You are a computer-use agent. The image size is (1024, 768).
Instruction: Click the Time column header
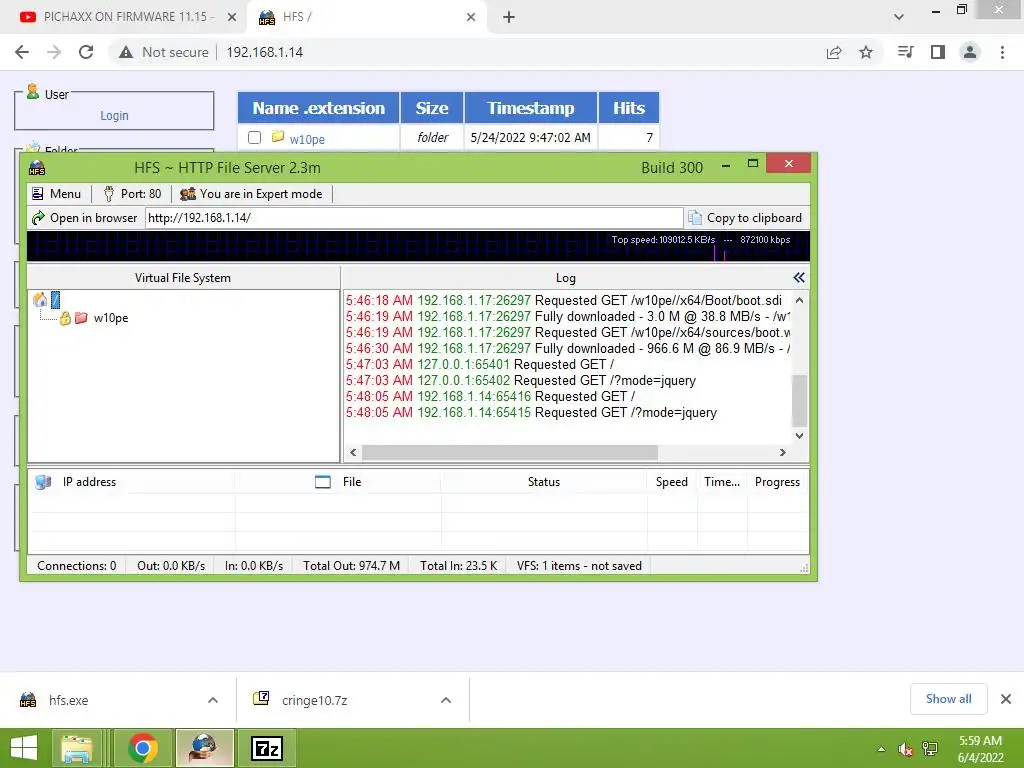point(722,482)
